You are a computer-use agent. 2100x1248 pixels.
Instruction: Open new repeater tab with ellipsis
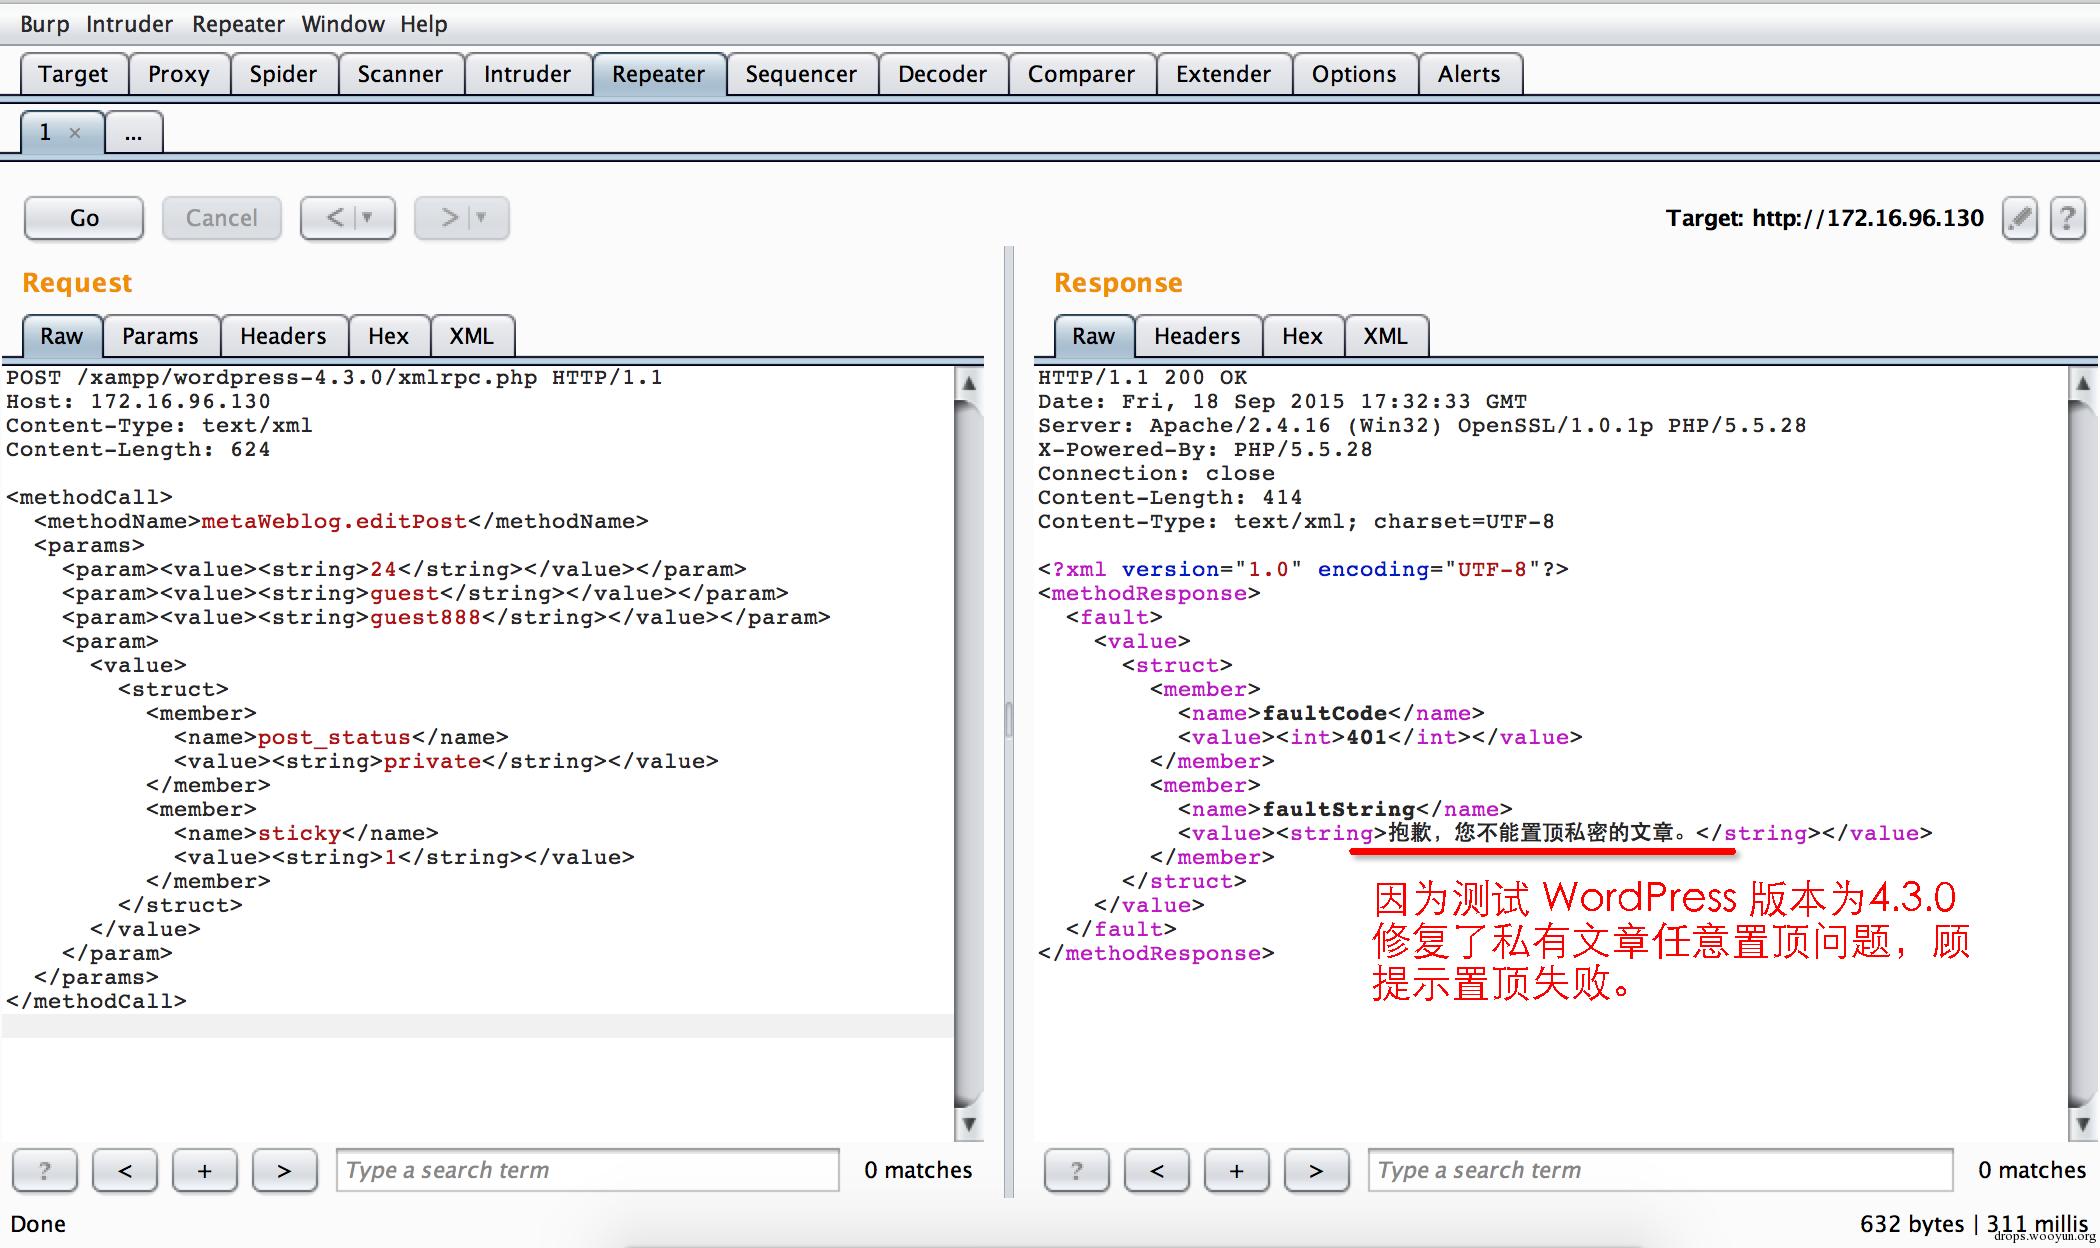point(133,133)
